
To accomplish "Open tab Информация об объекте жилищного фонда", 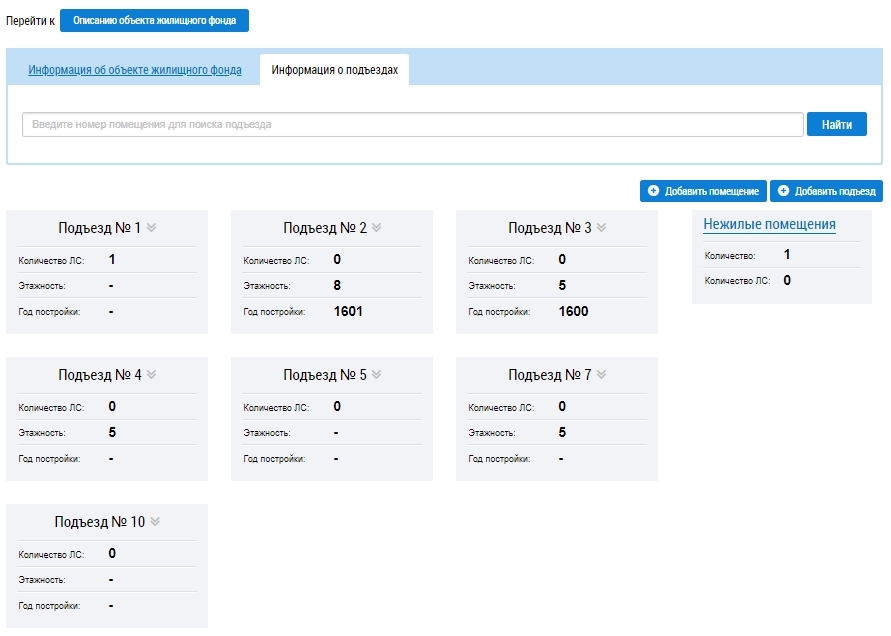I will click(135, 70).
